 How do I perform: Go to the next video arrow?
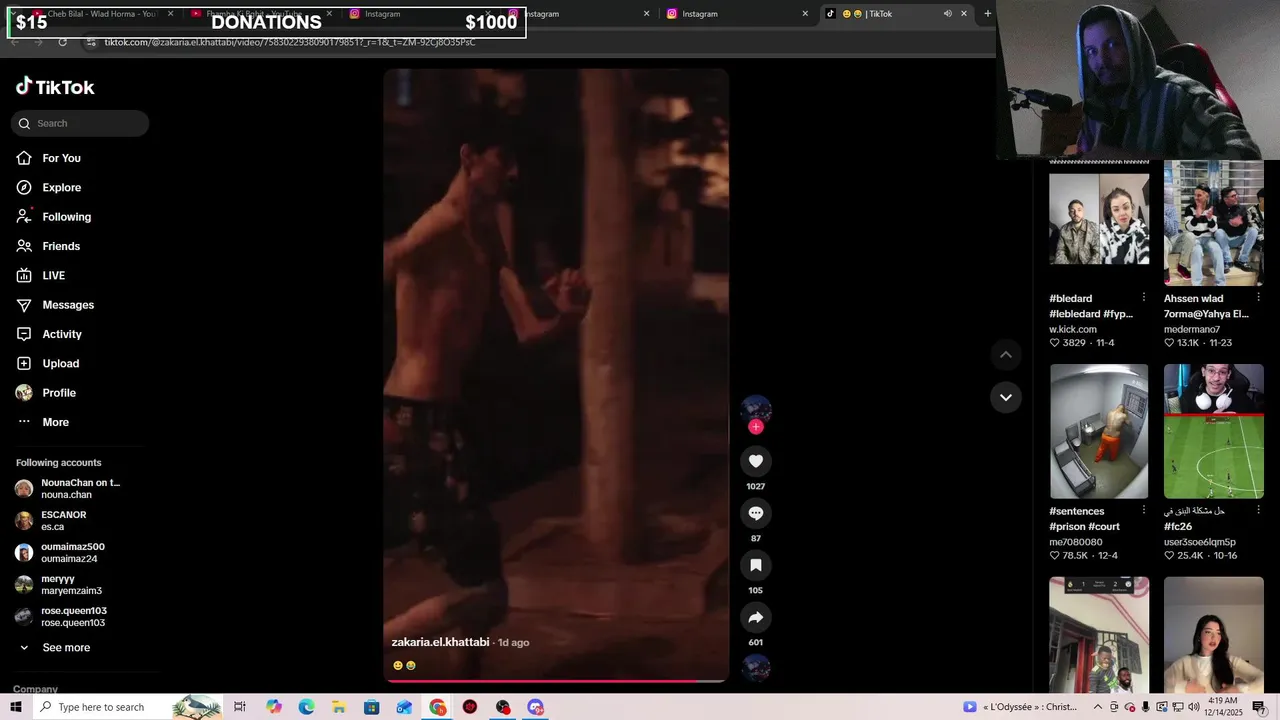coord(1006,397)
